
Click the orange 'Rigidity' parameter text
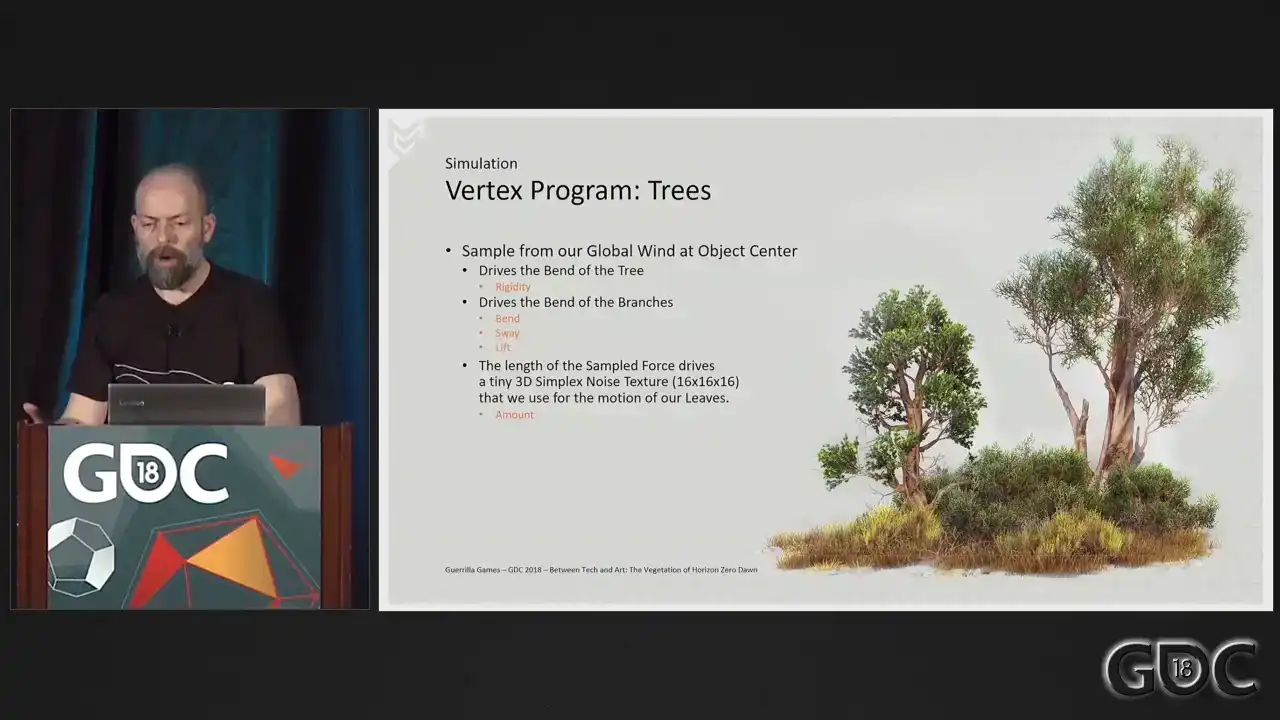pyautogui.click(x=513, y=287)
